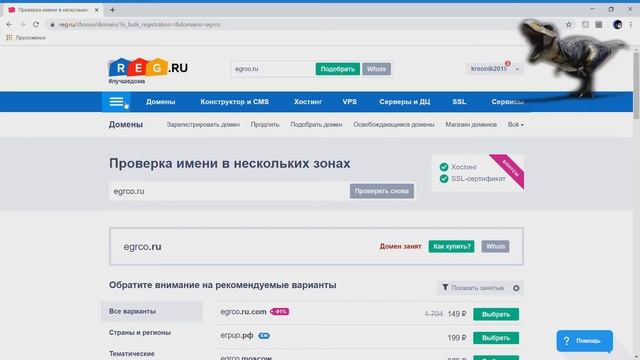Image resolution: width=640 pixels, height=360 pixels.
Task: Open new browser tab with plus
Action: click(112, 10)
